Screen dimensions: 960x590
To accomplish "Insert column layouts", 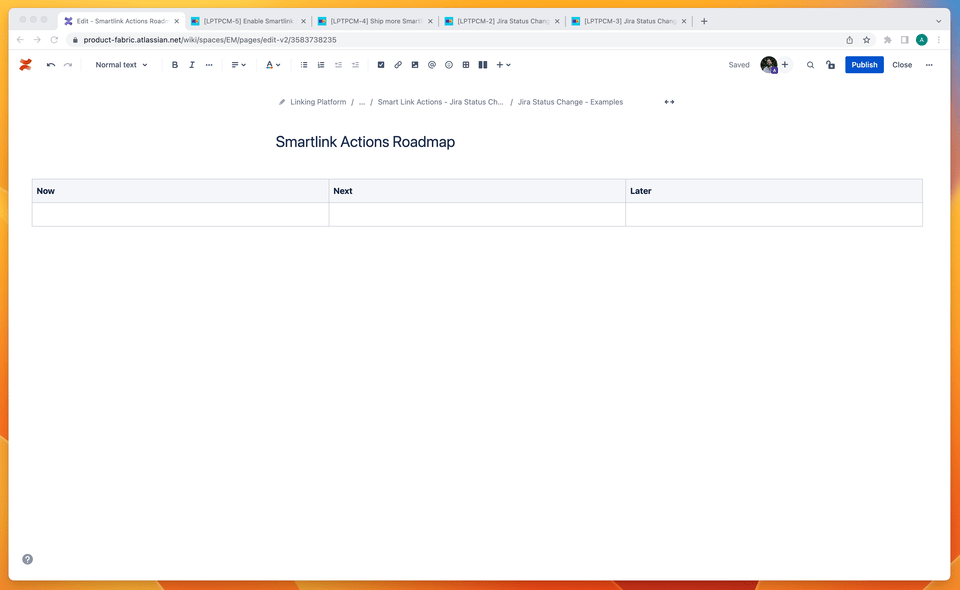I will coord(482,65).
